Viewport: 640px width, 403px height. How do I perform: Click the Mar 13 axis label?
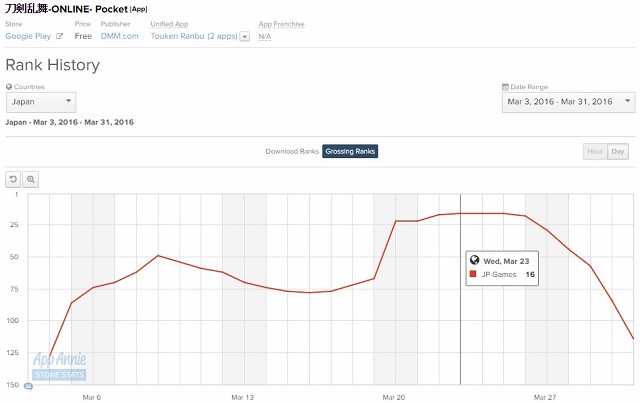(x=242, y=397)
